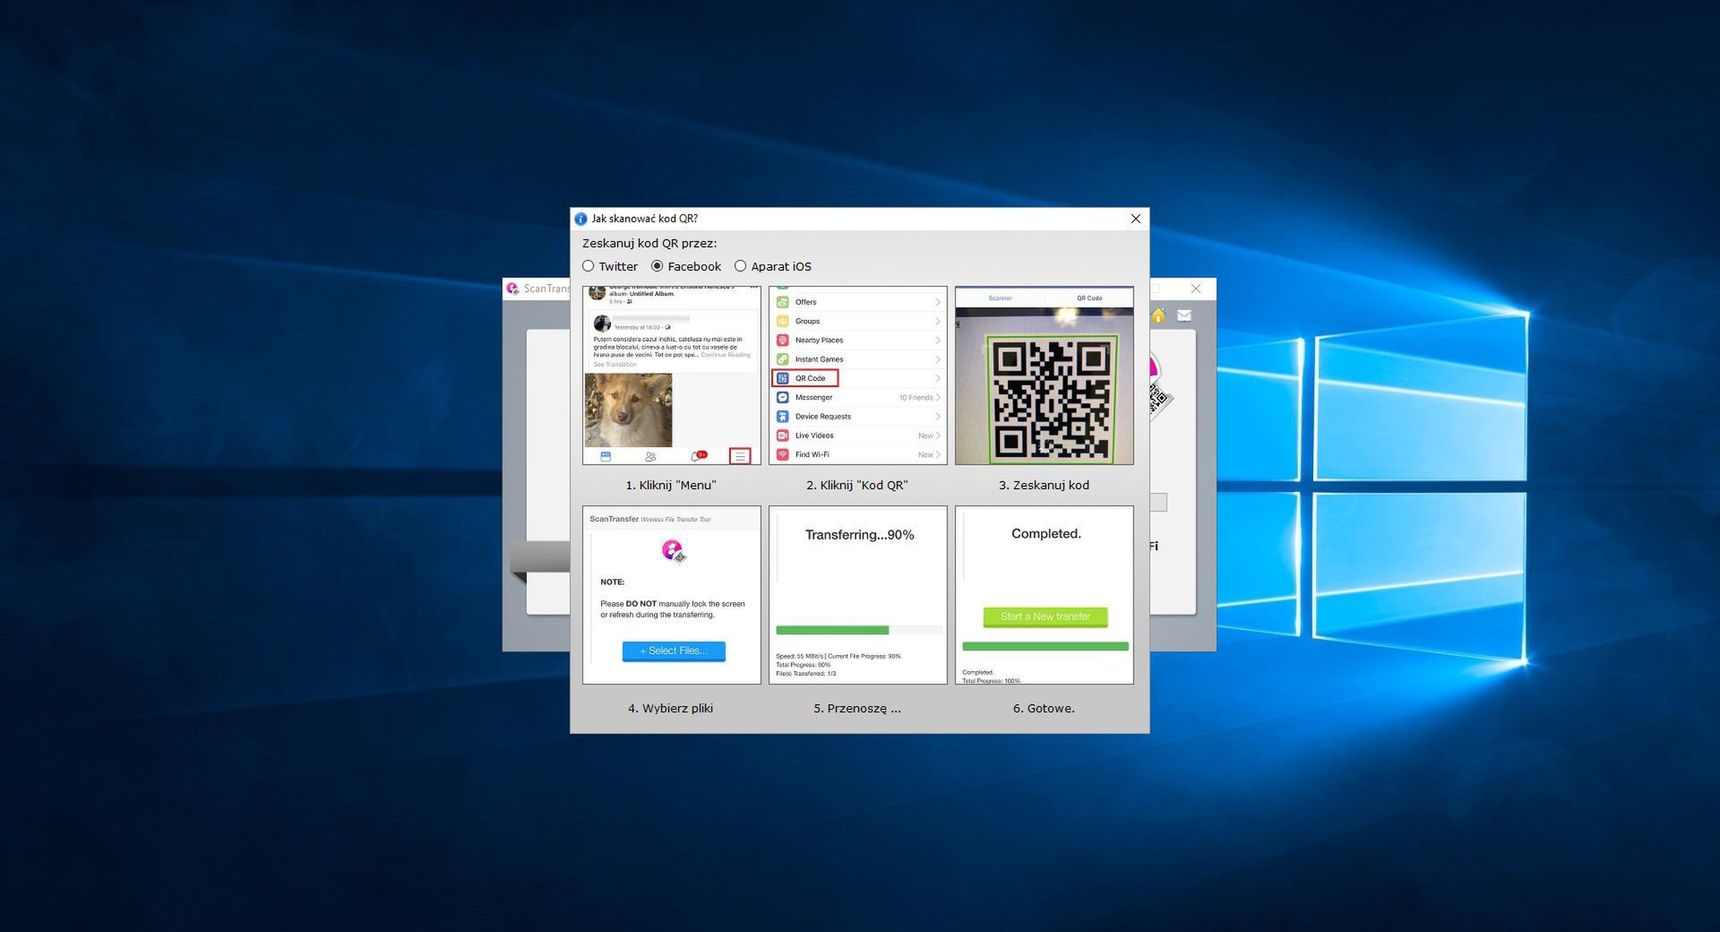Open the step 4 Select Files thumbnail

[672, 595]
